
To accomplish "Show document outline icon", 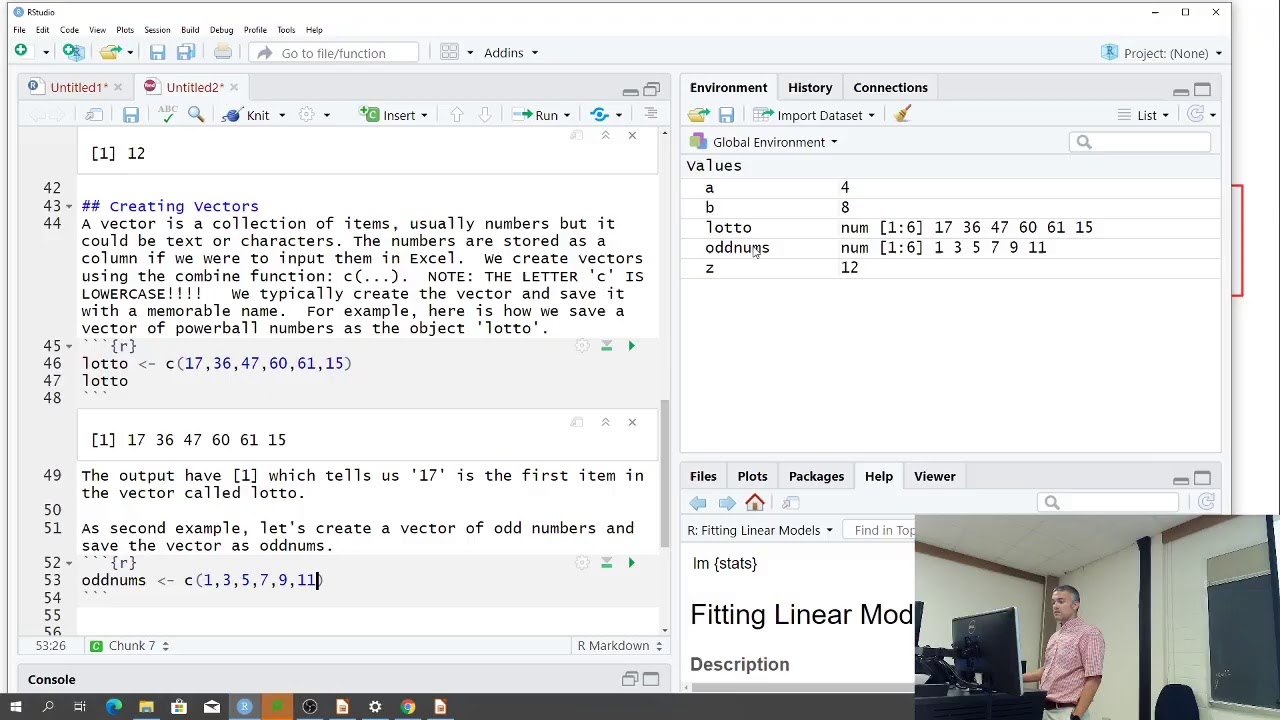I will 650,115.
